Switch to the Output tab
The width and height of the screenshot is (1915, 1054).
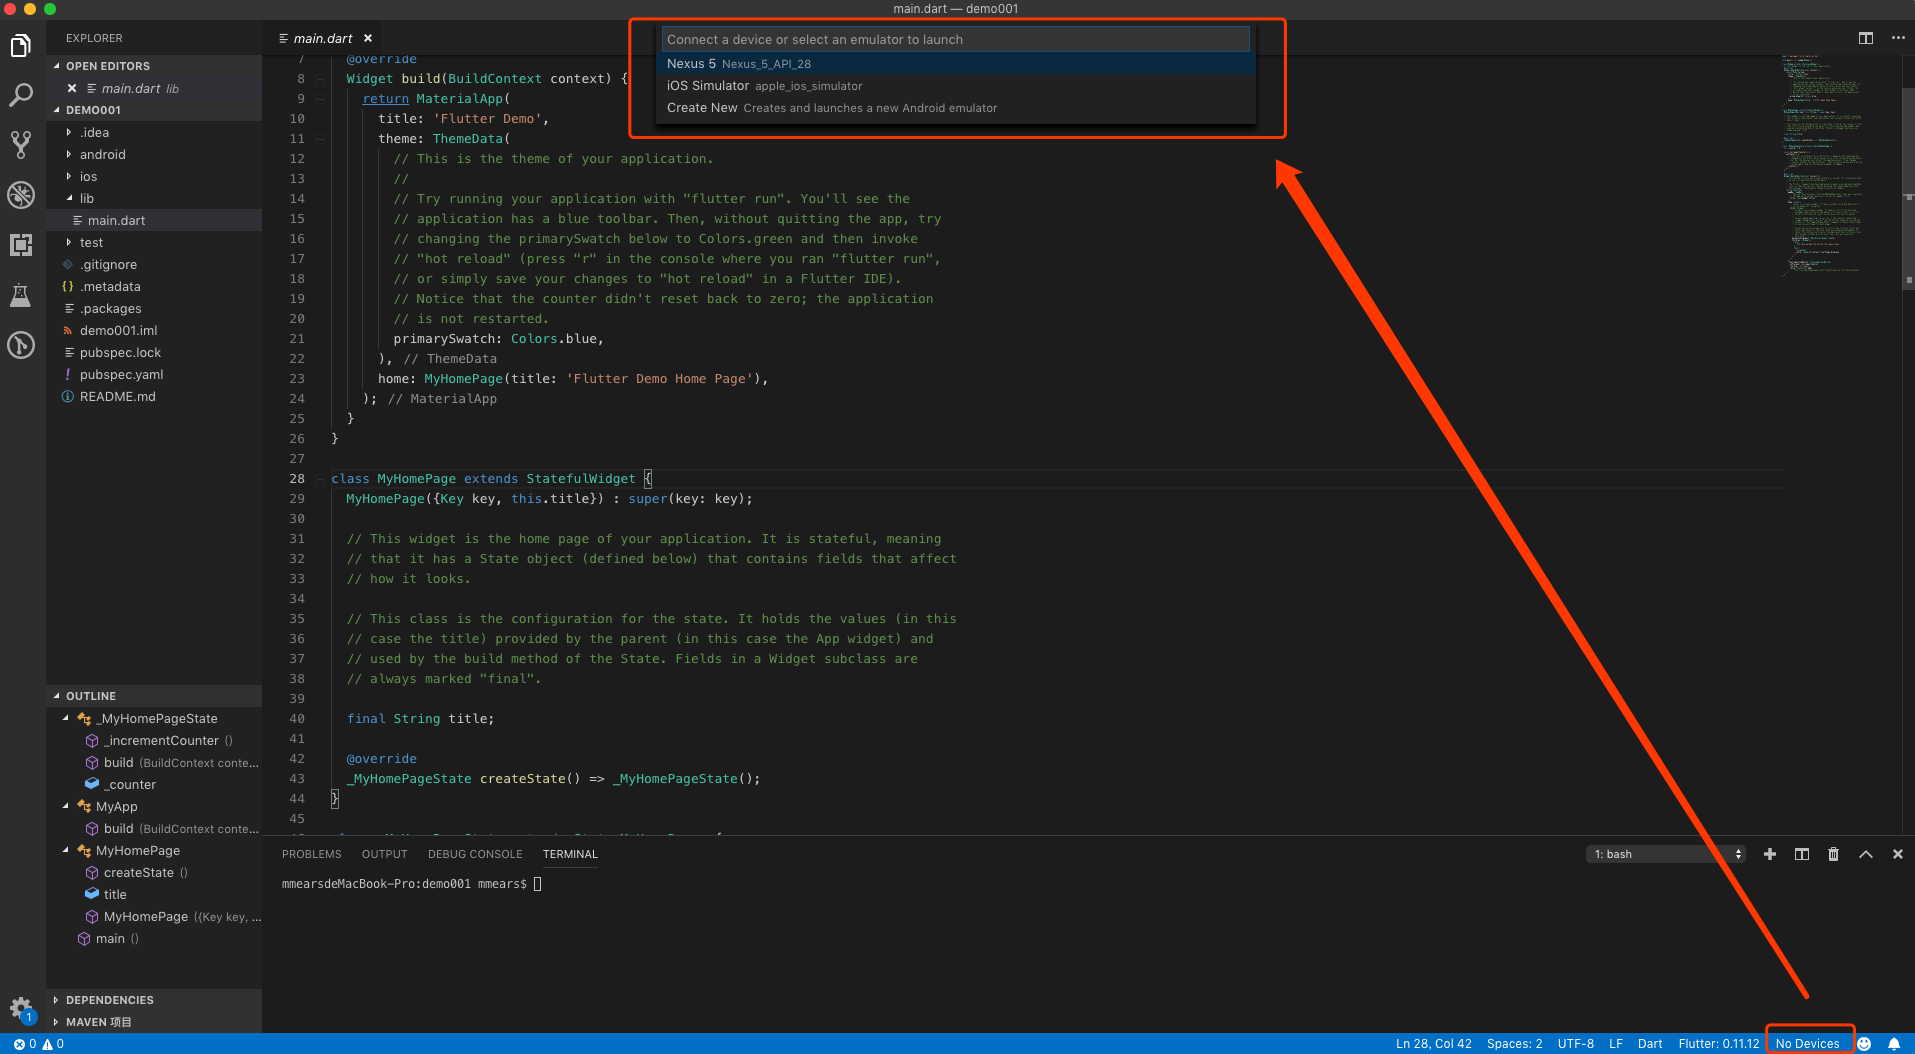click(x=384, y=854)
